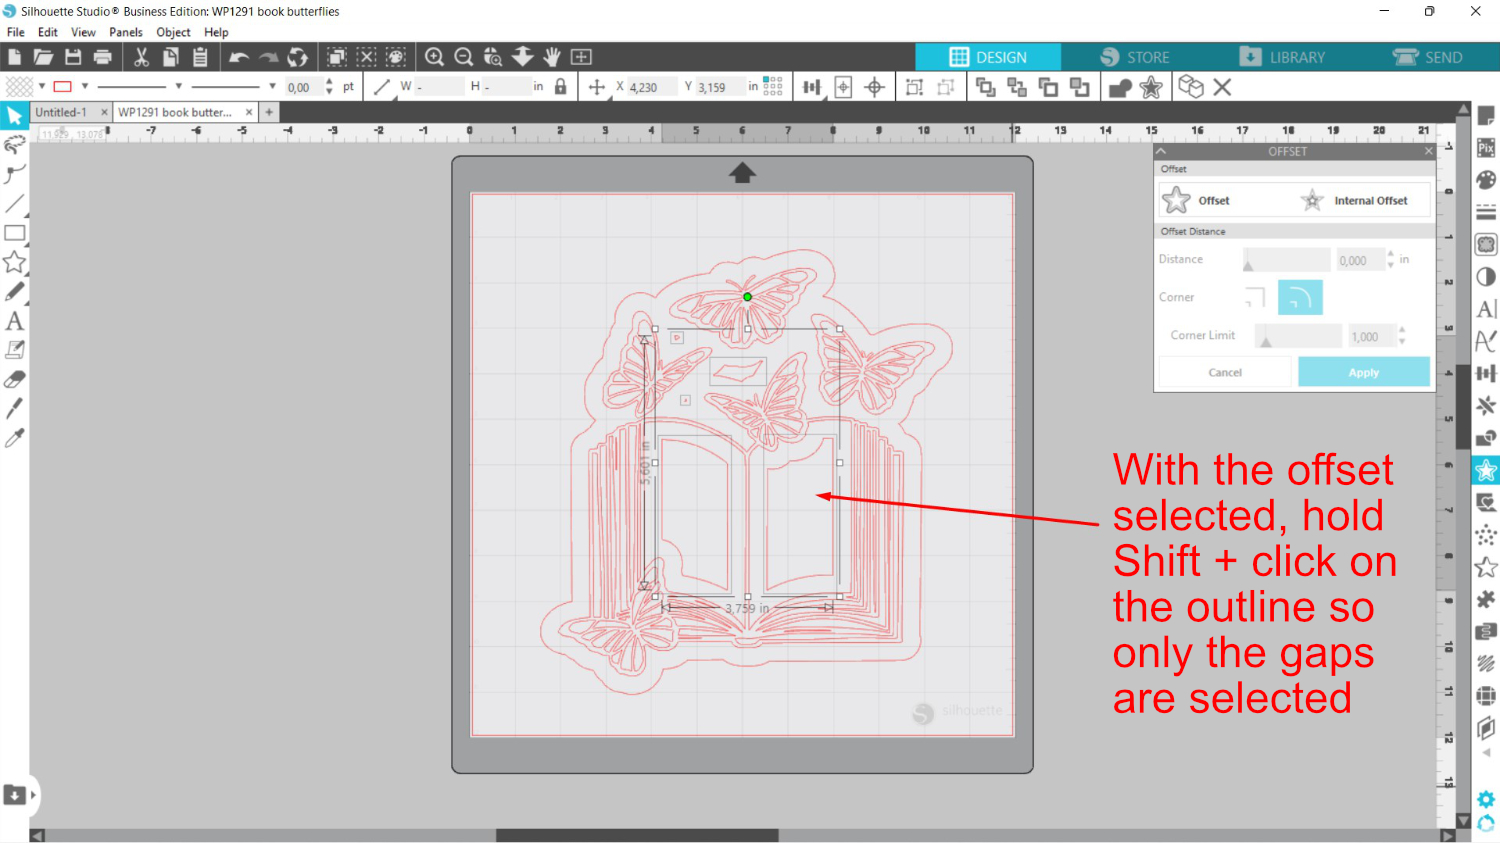Screen dimensions: 1500x843
Task: Open the Text Style panel
Action: coord(1486,309)
